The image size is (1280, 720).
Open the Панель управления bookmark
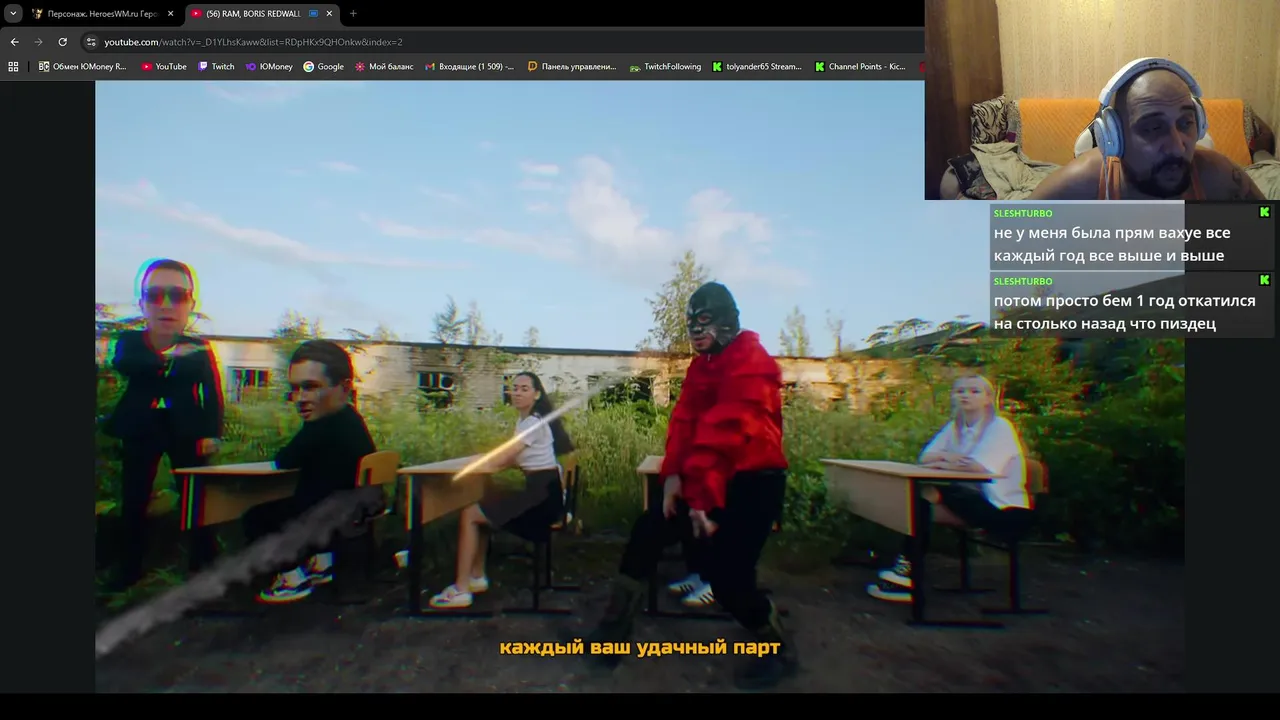(572, 67)
